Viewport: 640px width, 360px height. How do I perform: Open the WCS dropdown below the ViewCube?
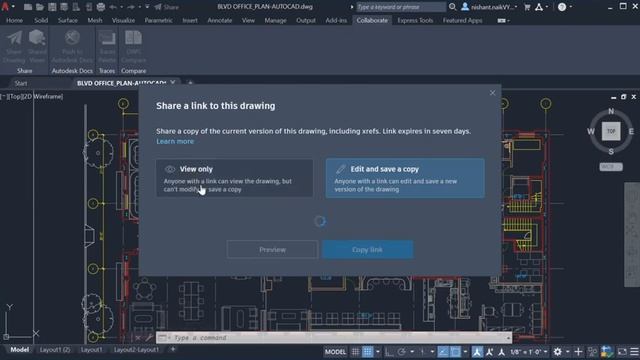coord(611,167)
